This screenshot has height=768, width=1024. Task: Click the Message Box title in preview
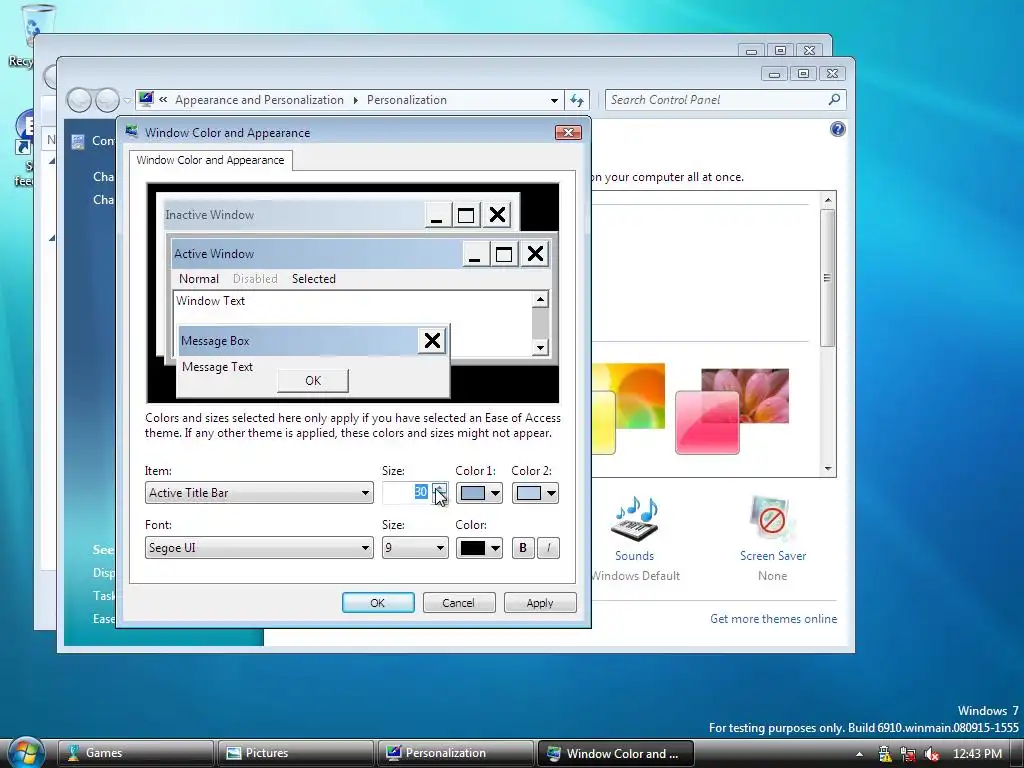216,341
